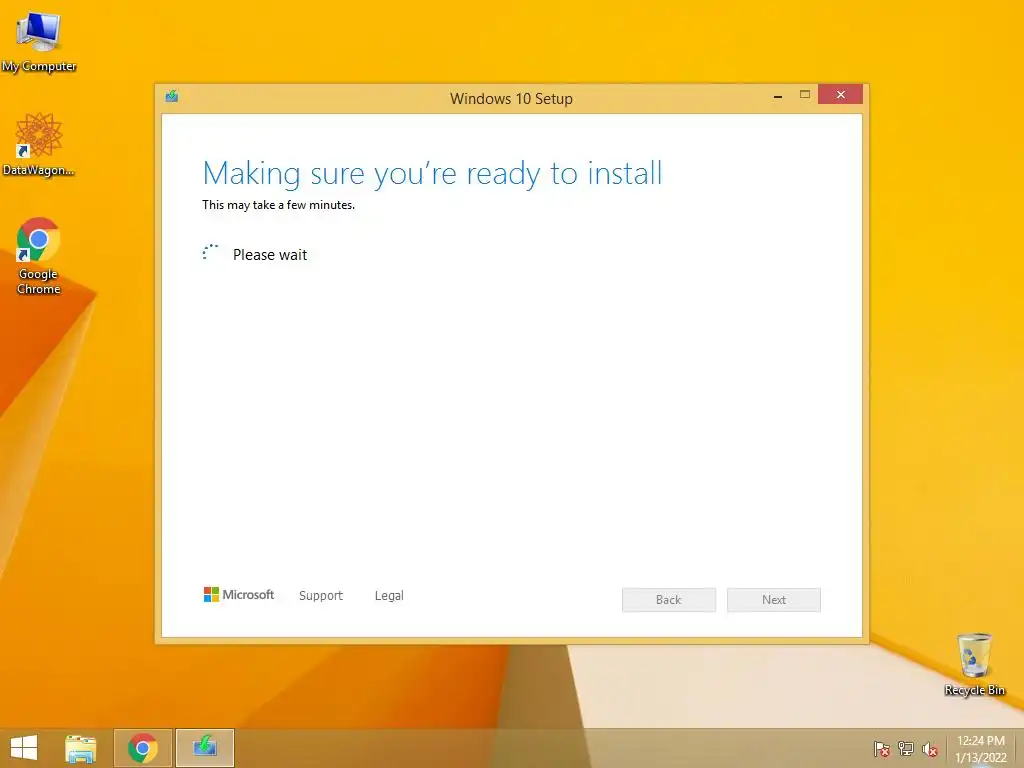Open File Explorer from the taskbar
This screenshot has width=1024, height=768.
[81, 748]
